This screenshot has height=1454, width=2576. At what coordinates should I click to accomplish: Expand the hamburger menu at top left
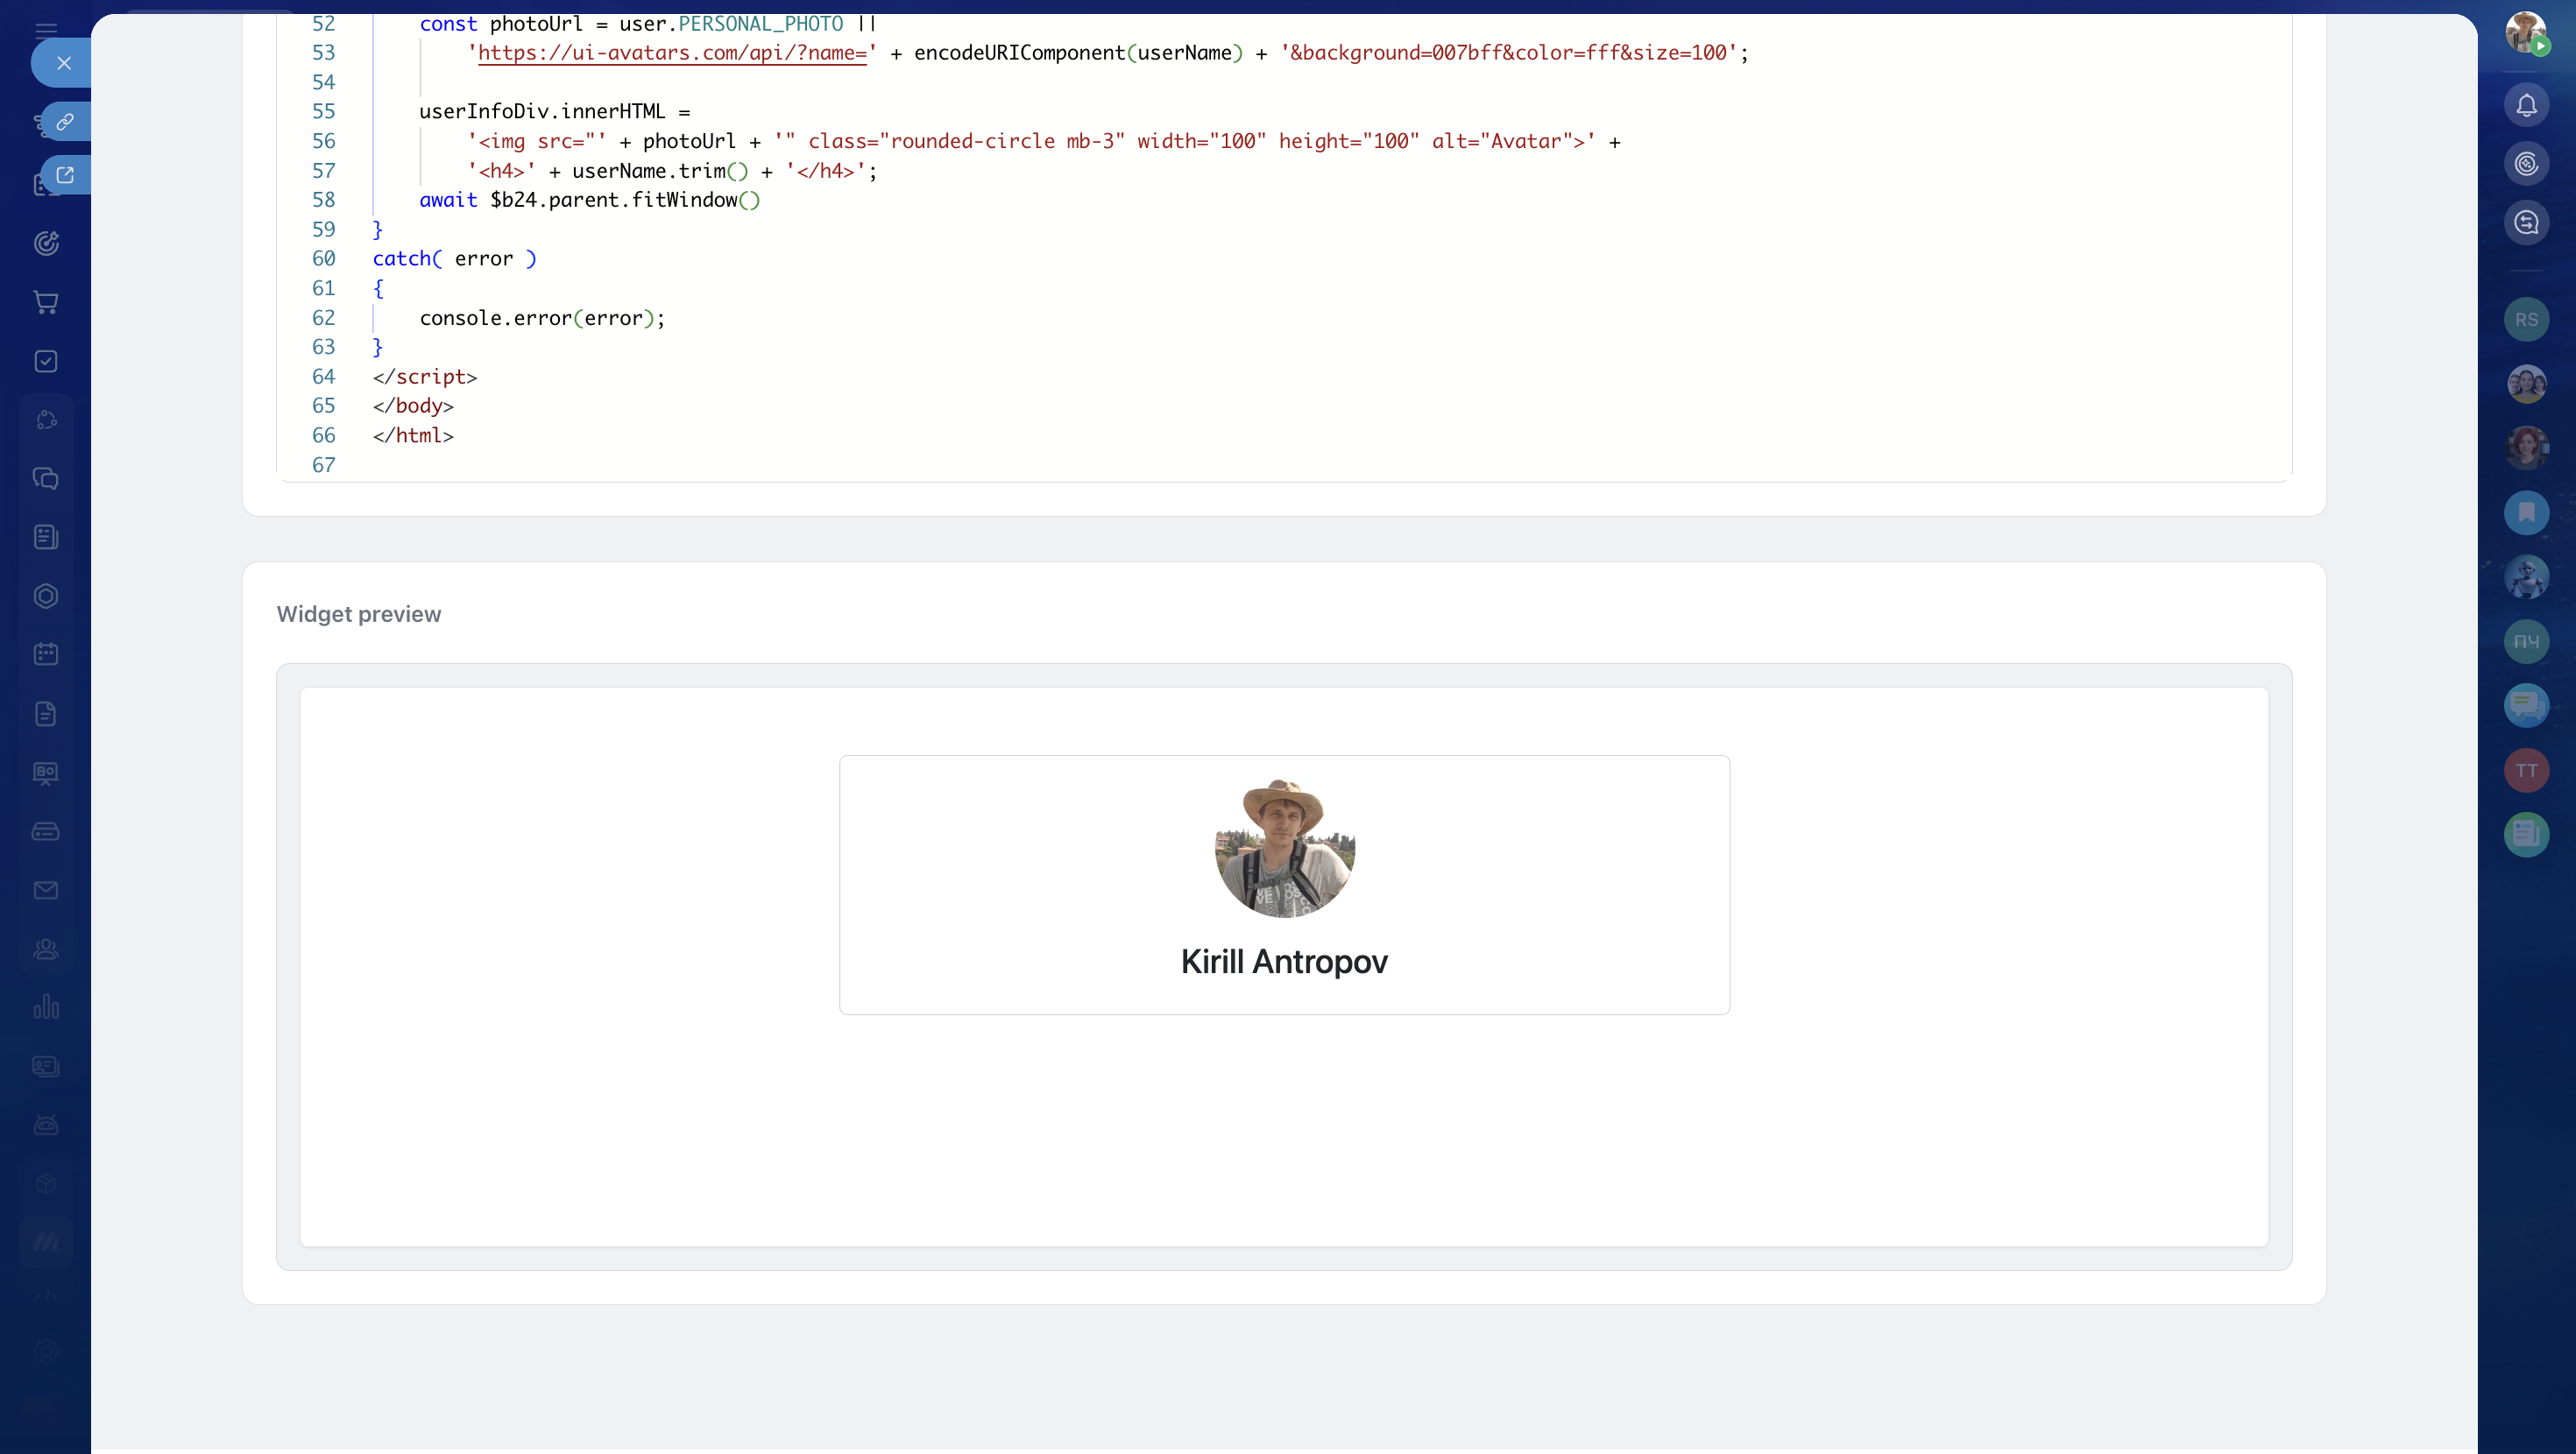pyautogui.click(x=46, y=30)
